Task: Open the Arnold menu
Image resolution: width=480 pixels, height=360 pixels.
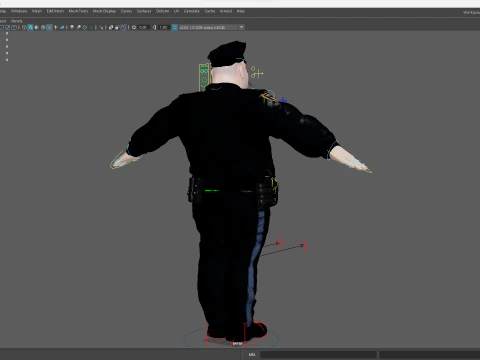Action: click(226, 11)
